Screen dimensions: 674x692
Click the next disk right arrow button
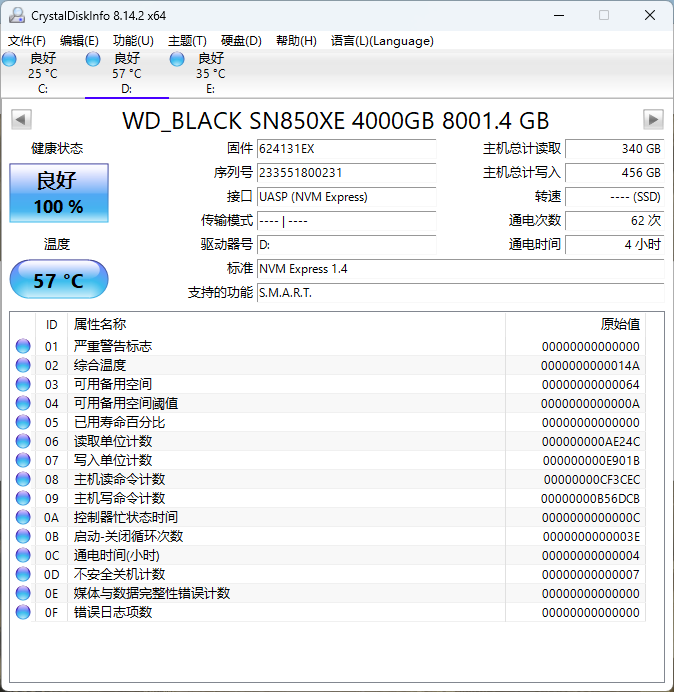pyautogui.click(x=653, y=120)
